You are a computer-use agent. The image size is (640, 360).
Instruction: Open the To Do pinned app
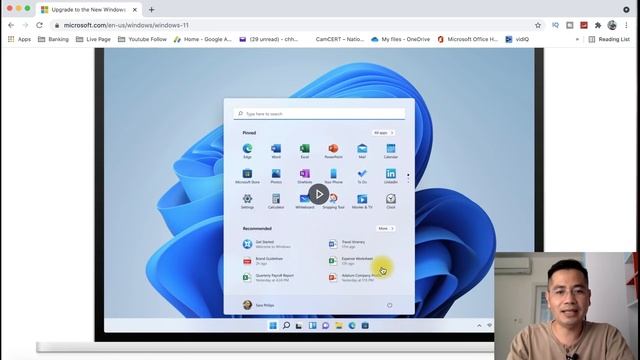tap(362, 176)
